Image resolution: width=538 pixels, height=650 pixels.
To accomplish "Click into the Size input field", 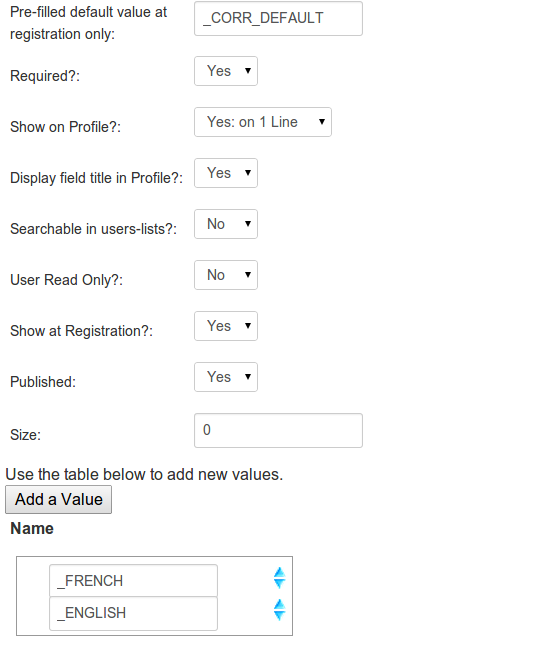I will [279, 430].
